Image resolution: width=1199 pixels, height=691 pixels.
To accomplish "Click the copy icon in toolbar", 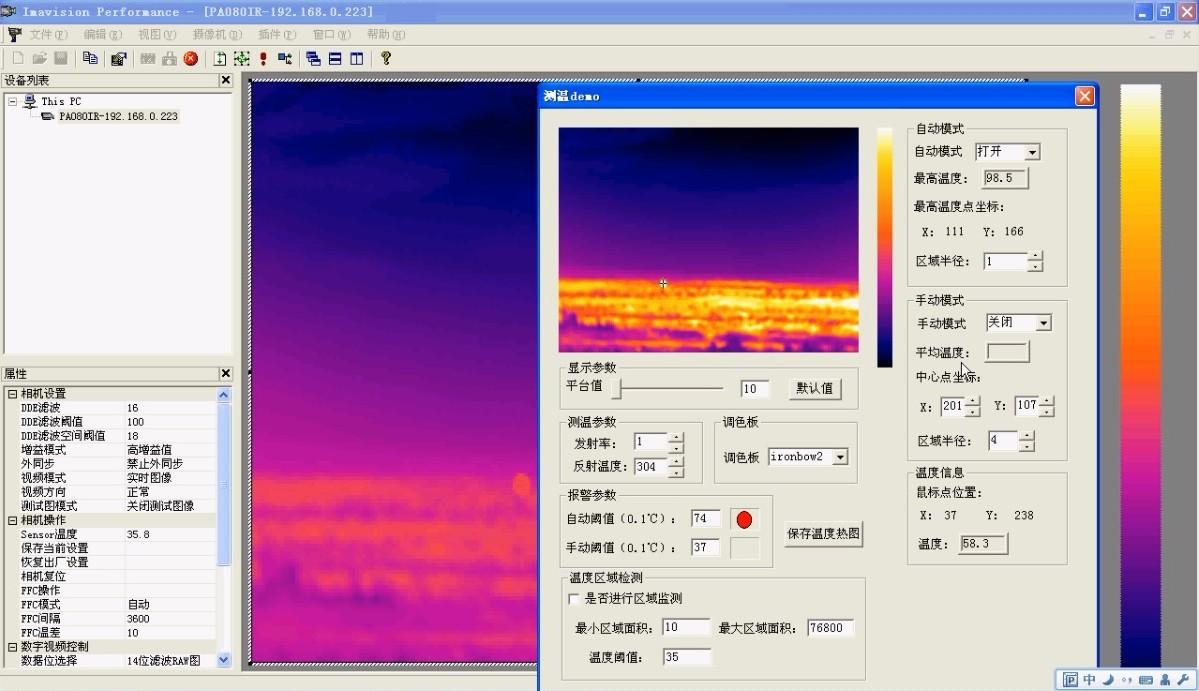I will coord(90,59).
